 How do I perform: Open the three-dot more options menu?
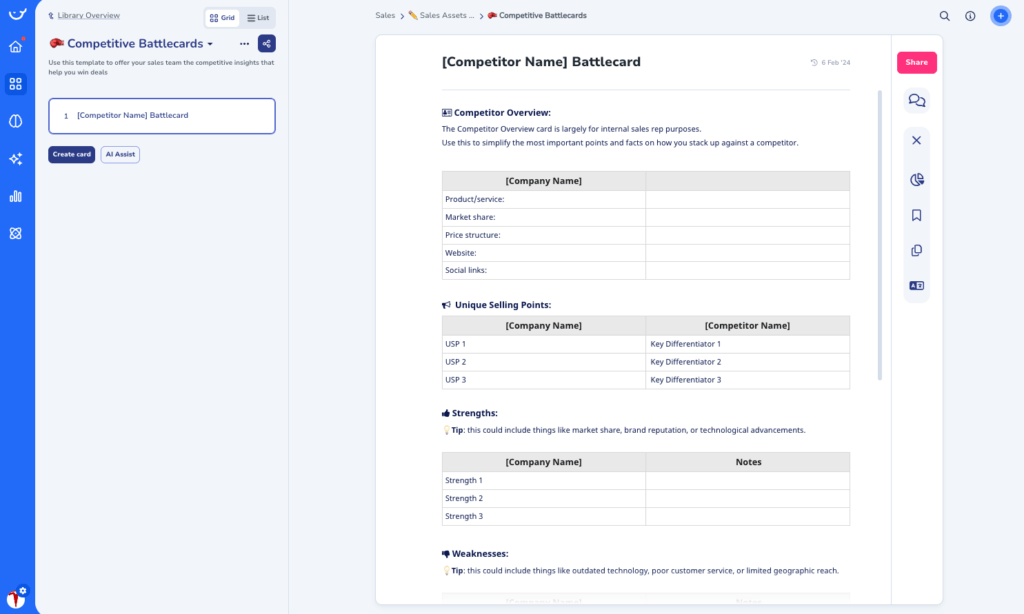tap(244, 44)
